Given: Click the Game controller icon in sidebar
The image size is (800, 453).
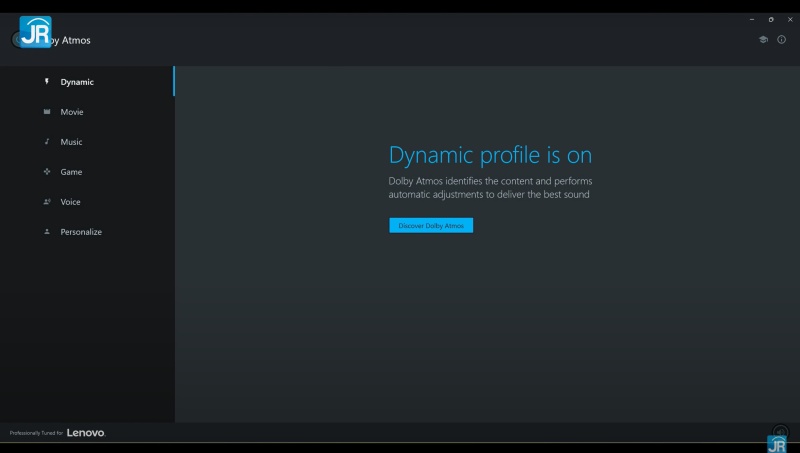Looking at the screenshot, I should click(47, 172).
